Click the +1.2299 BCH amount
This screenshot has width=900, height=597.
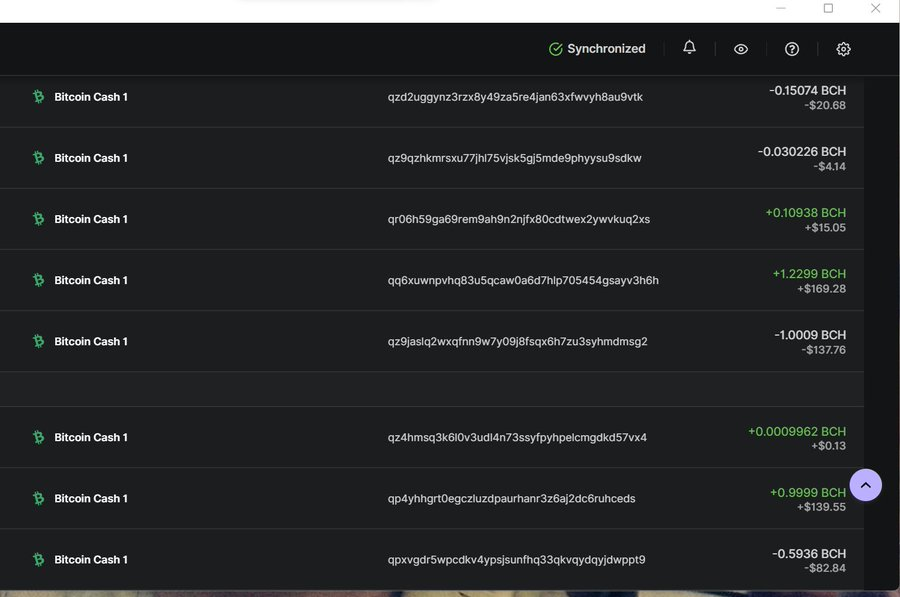[809, 274]
